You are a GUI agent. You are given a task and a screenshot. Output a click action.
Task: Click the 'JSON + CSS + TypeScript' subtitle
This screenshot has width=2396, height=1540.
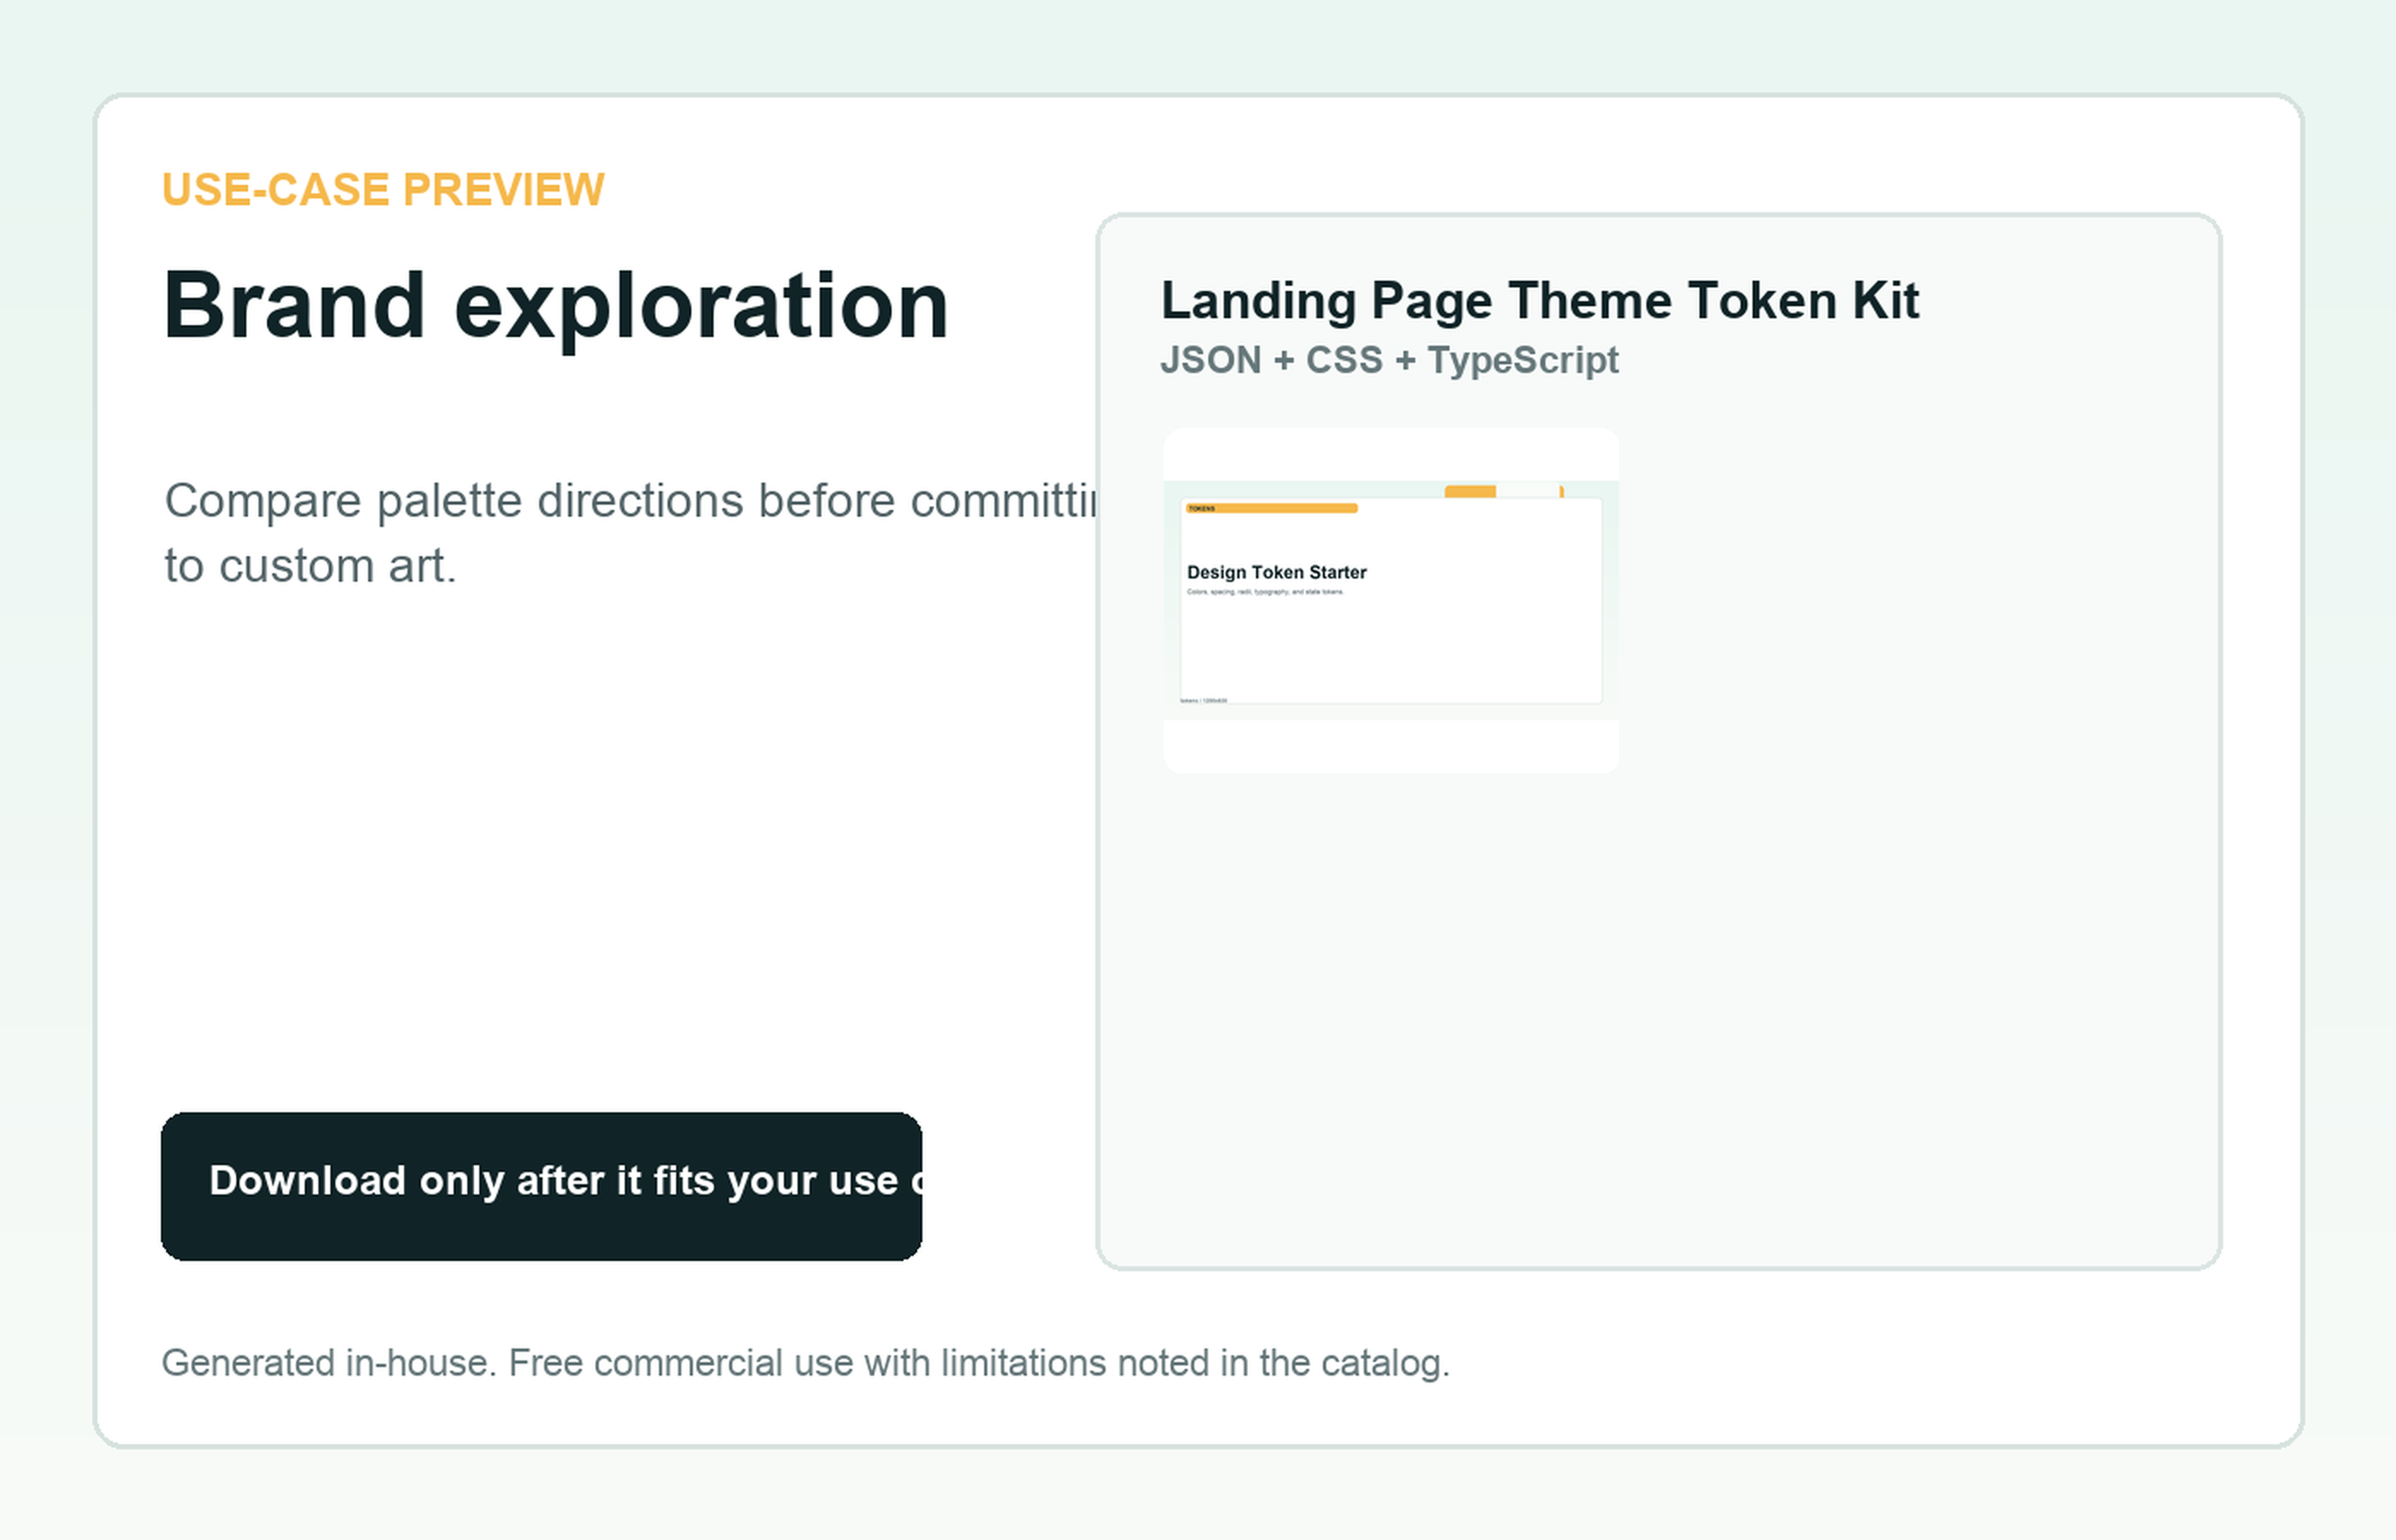(x=1389, y=360)
